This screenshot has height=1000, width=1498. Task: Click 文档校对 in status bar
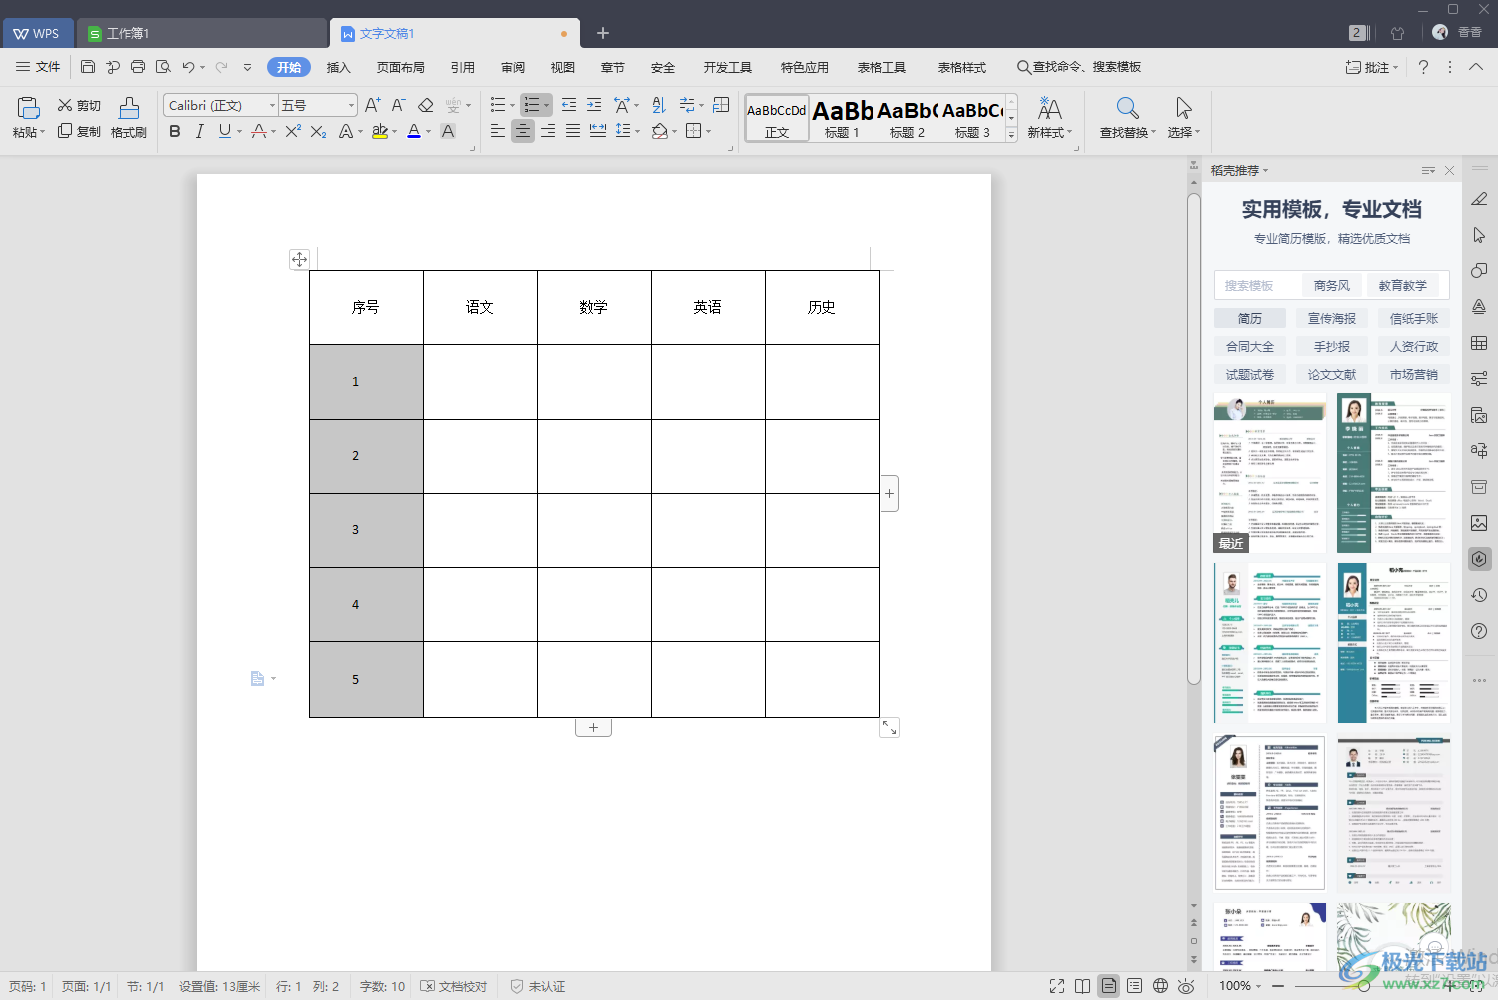(x=454, y=986)
